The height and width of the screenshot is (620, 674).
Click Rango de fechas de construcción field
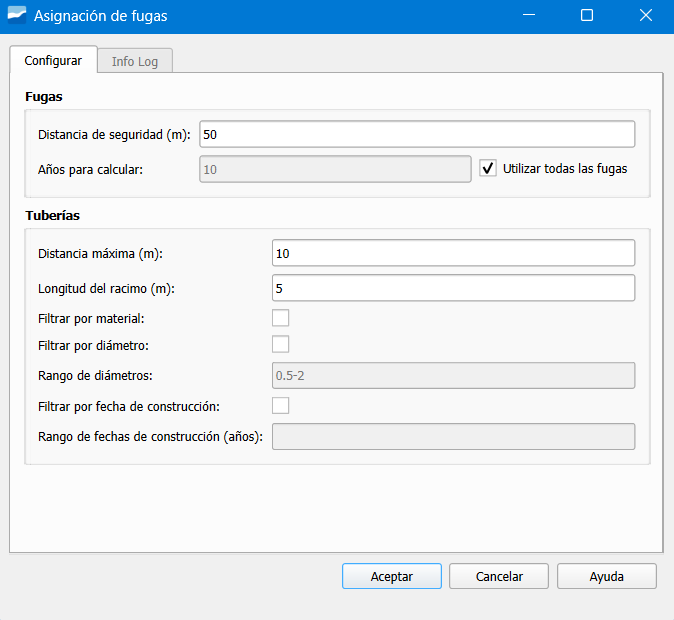pyautogui.click(x=453, y=437)
